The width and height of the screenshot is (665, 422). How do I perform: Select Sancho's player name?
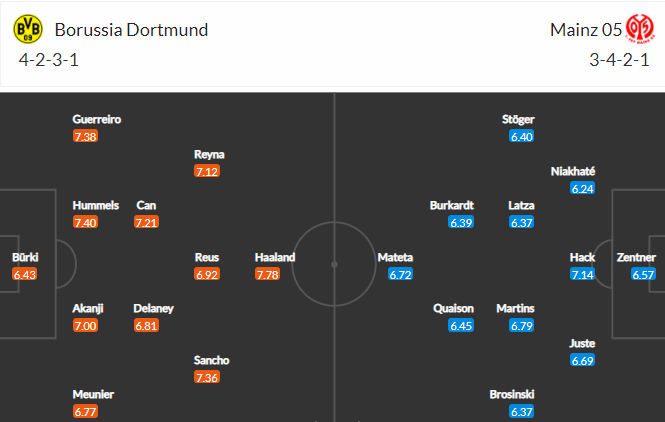(x=211, y=361)
